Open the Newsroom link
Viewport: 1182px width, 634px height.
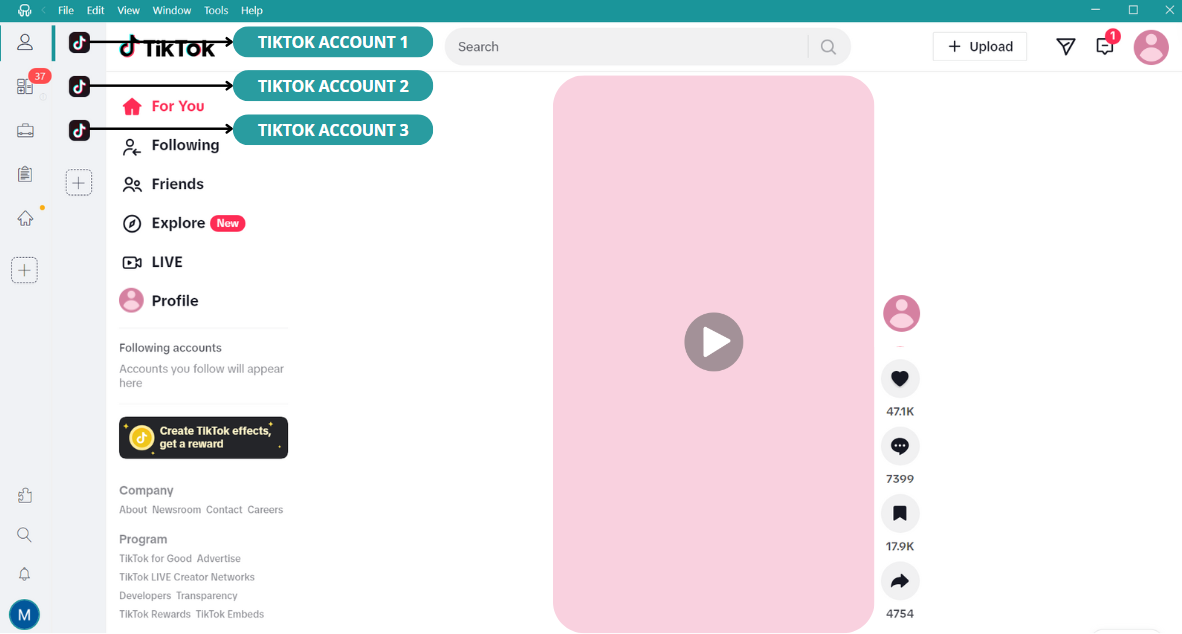[x=176, y=510]
